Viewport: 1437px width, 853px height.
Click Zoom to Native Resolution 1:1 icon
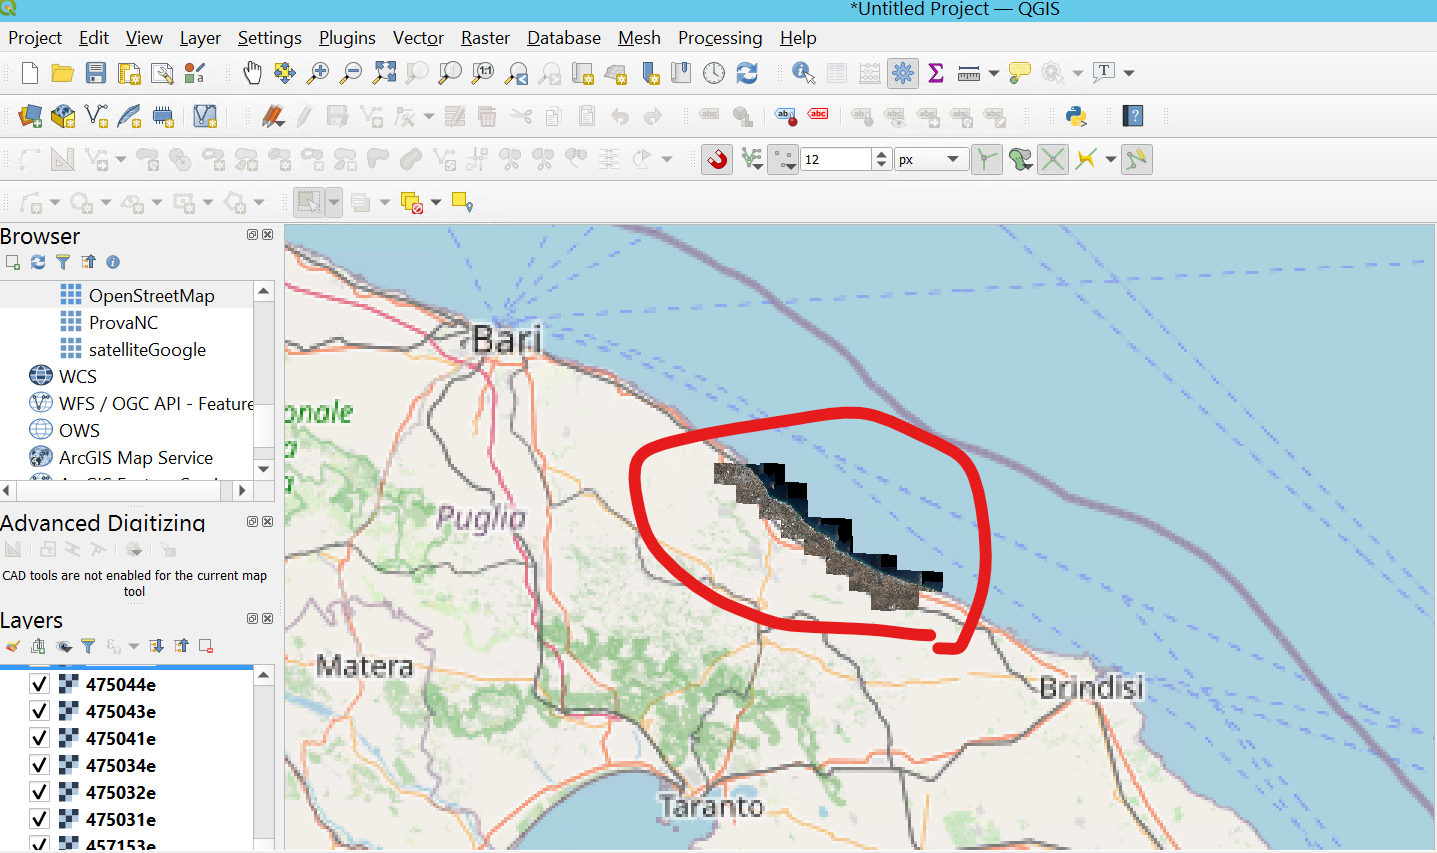pyautogui.click(x=483, y=73)
